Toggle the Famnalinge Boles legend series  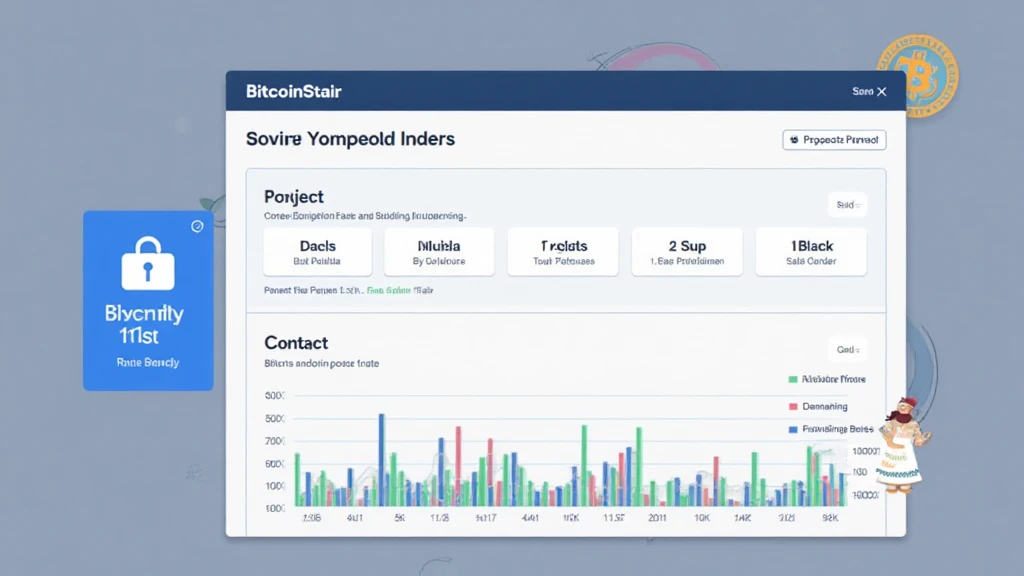[x=831, y=429]
